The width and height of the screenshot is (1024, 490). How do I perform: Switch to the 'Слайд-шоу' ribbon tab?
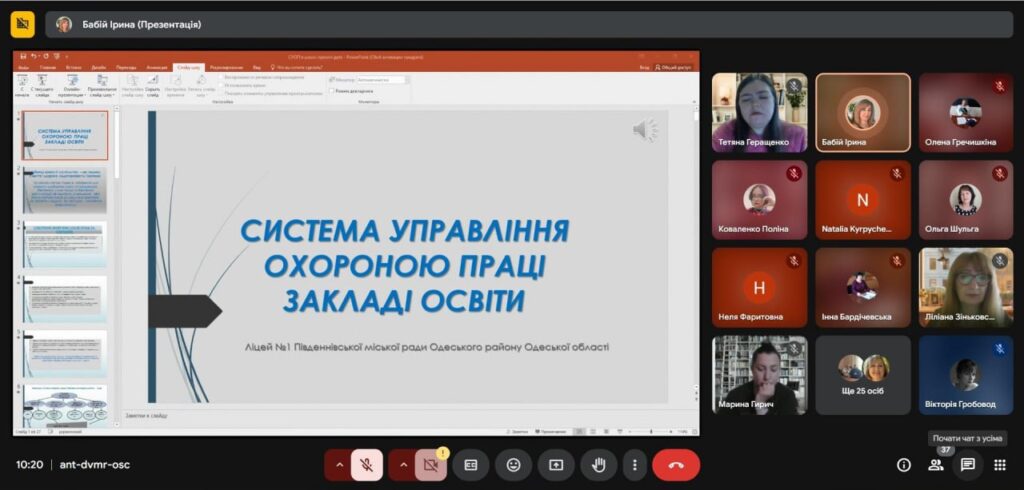point(187,67)
